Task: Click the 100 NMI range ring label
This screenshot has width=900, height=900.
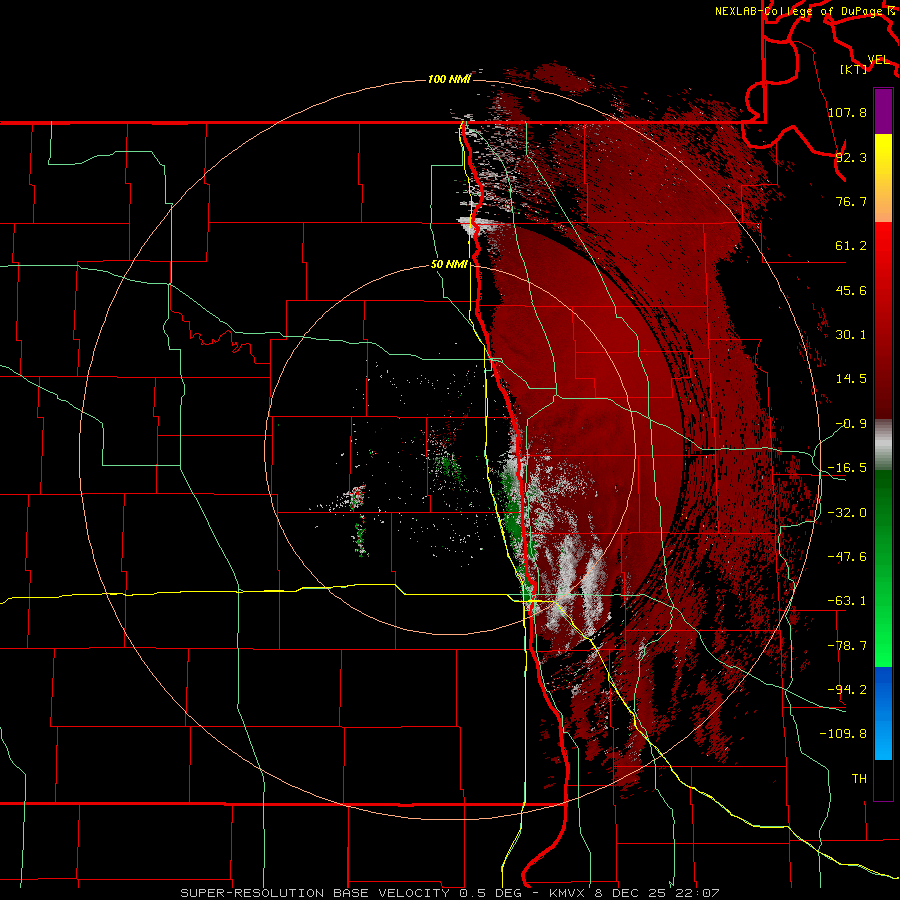Action: coord(449,79)
